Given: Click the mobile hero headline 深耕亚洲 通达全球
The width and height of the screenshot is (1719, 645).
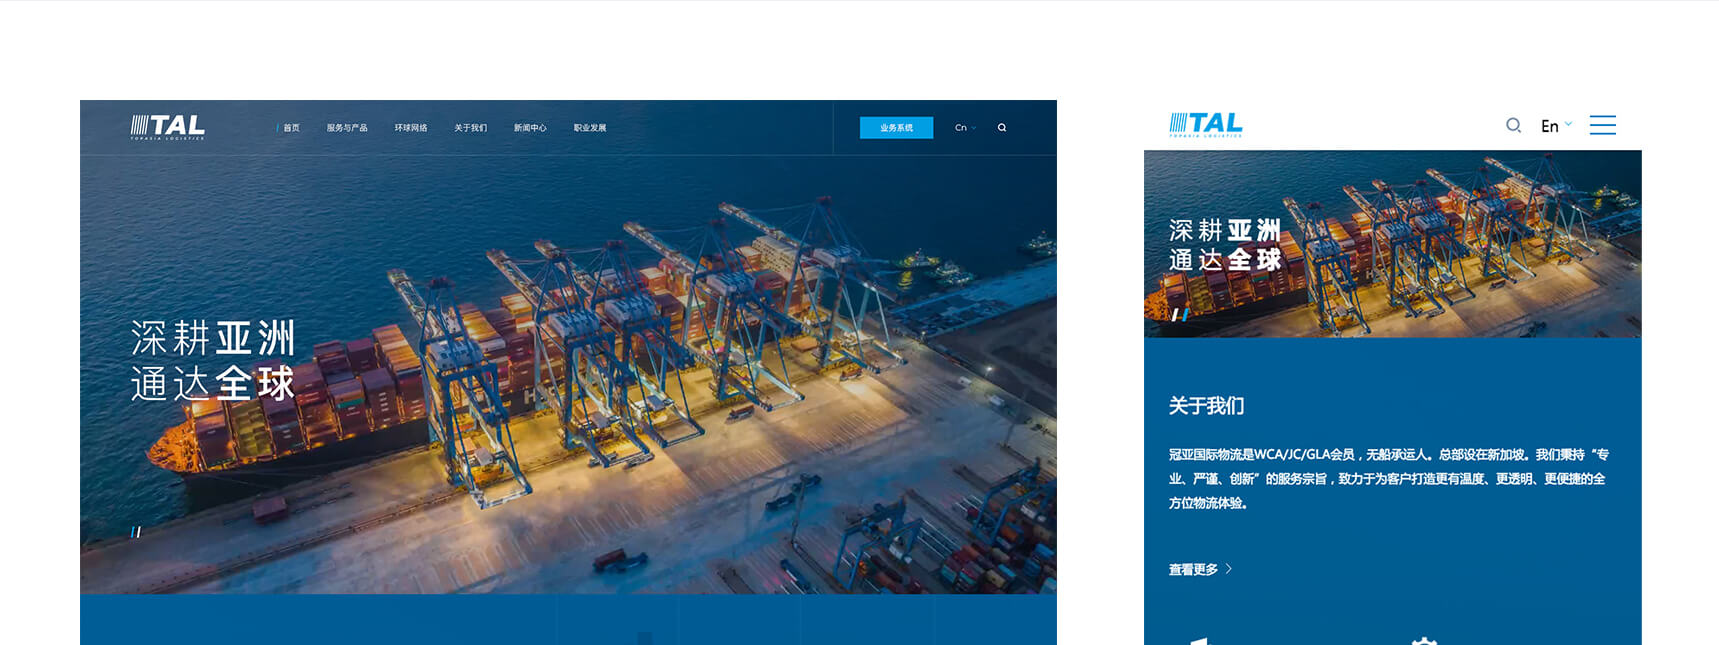Looking at the screenshot, I should click(x=1225, y=245).
